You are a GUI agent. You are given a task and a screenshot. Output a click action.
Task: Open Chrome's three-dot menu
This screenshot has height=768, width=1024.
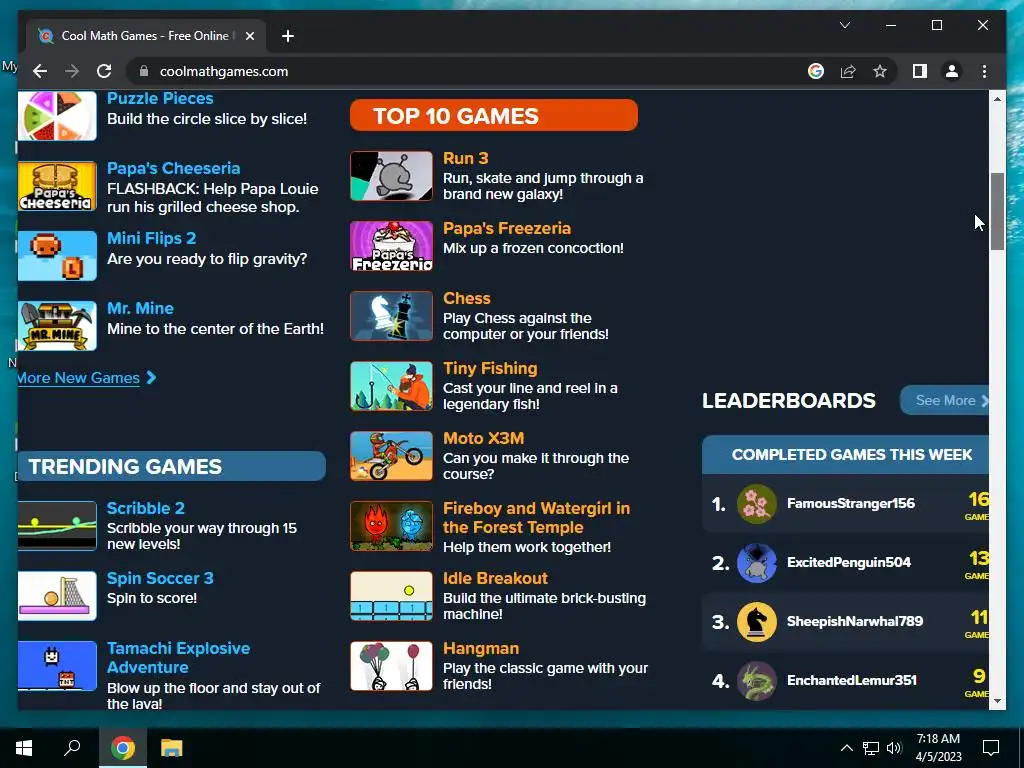point(984,71)
